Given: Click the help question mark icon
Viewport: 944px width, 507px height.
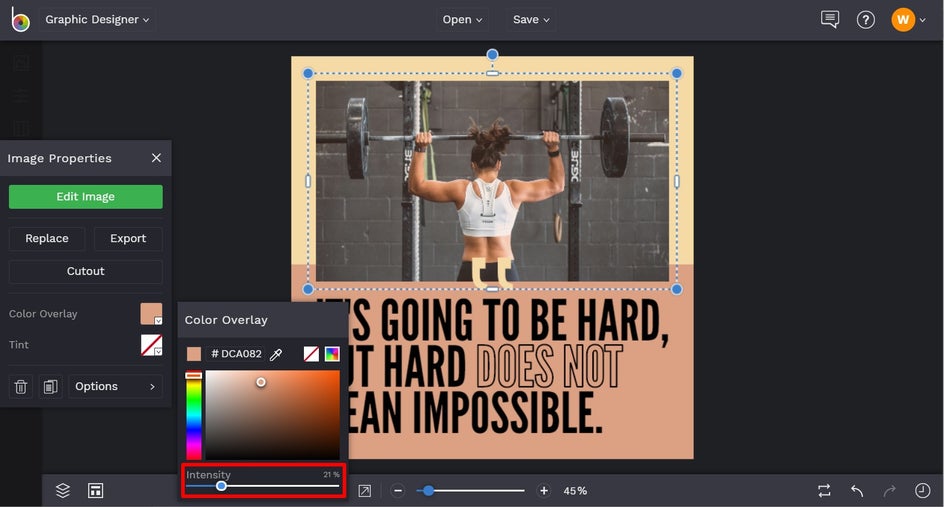Looking at the screenshot, I should pos(866,20).
